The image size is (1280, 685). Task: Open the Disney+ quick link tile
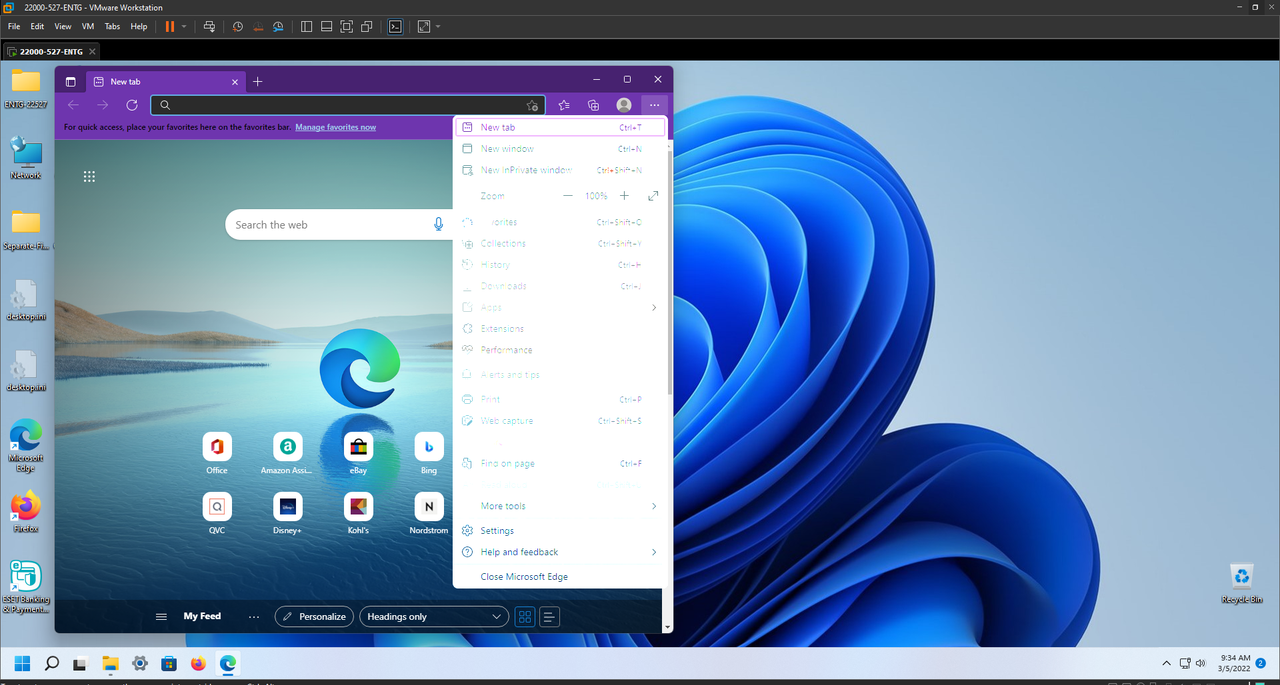[287, 514]
